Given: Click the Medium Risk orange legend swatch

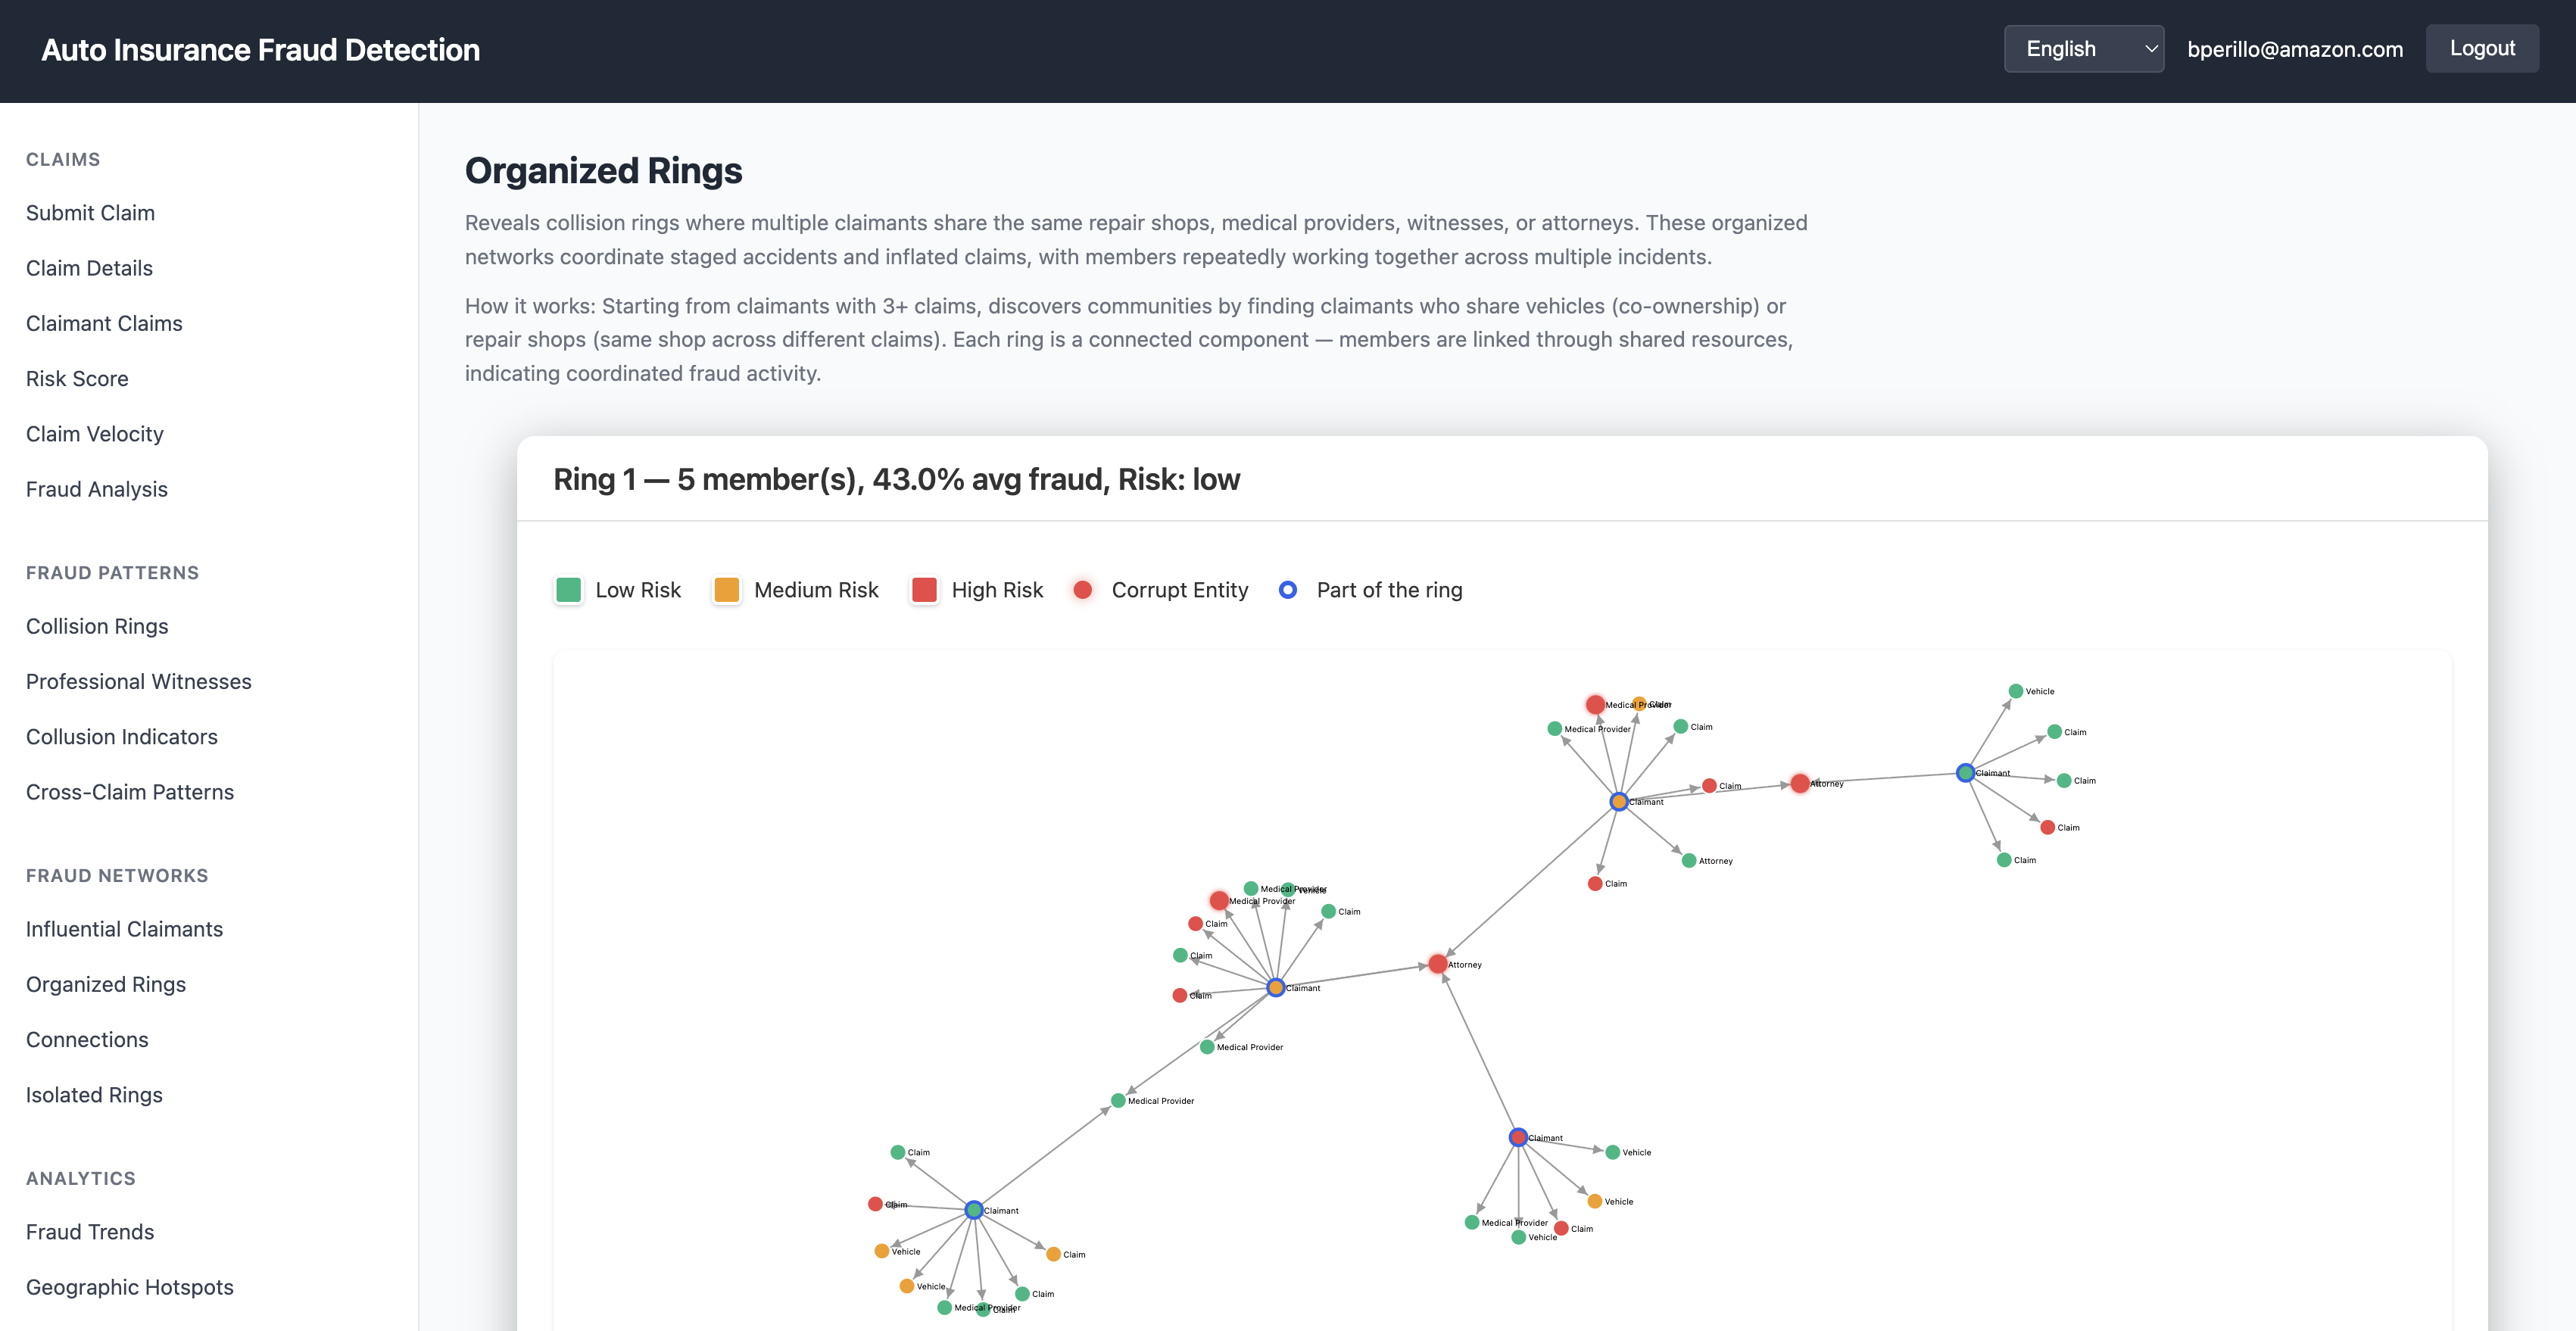Looking at the screenshot, I should click(x=727, y=590).
